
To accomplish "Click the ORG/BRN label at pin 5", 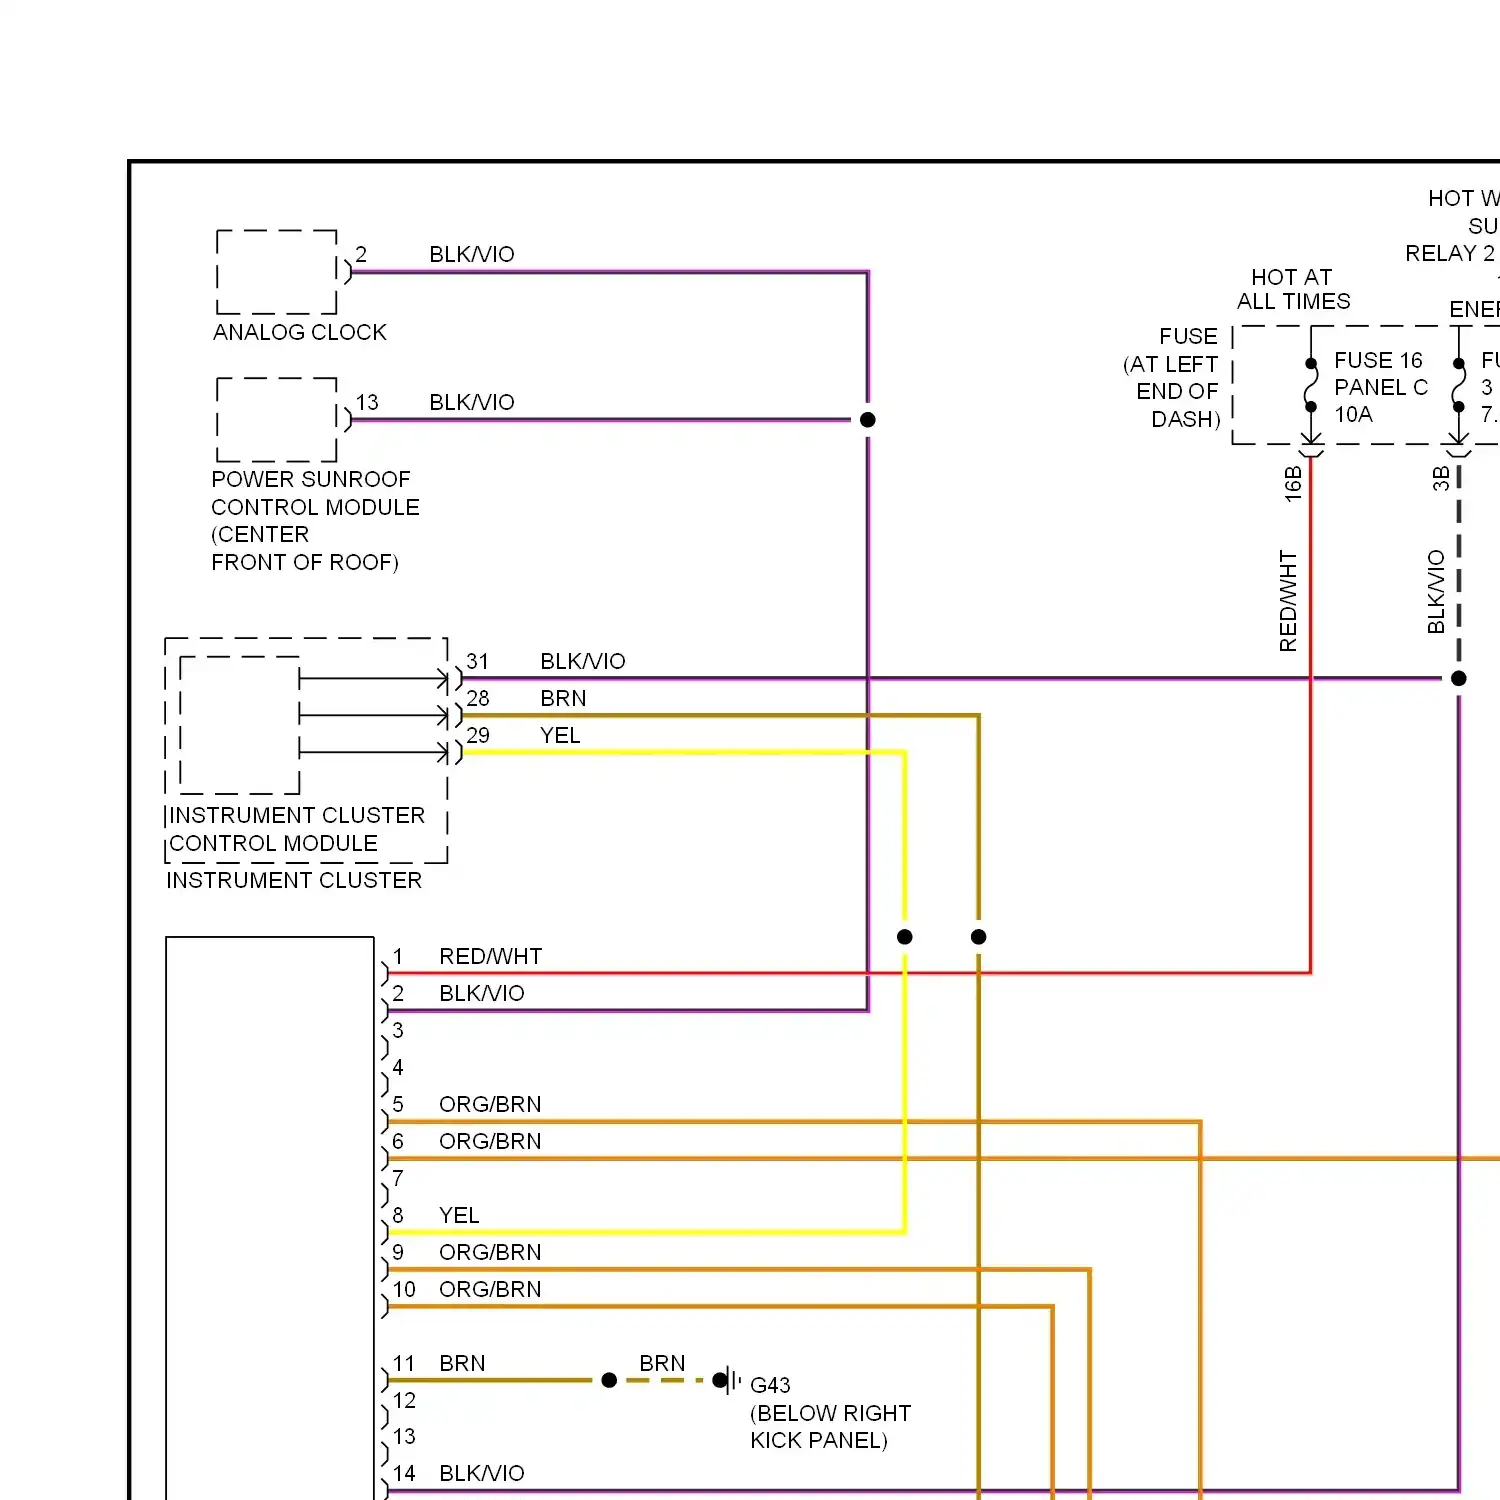I will tap(490, 1104).
